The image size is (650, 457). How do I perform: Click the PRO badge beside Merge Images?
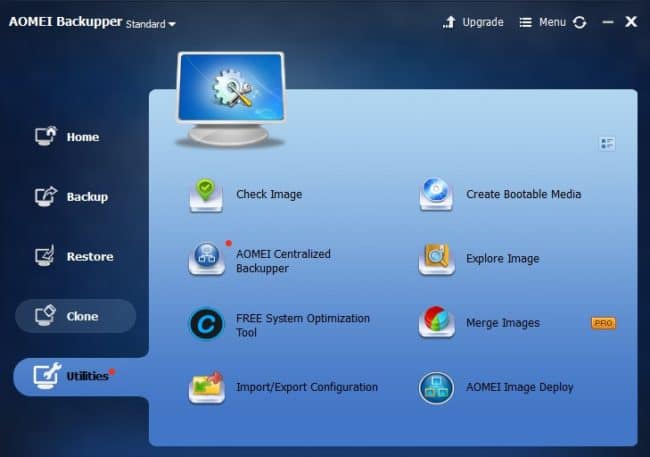pos(604,323)
